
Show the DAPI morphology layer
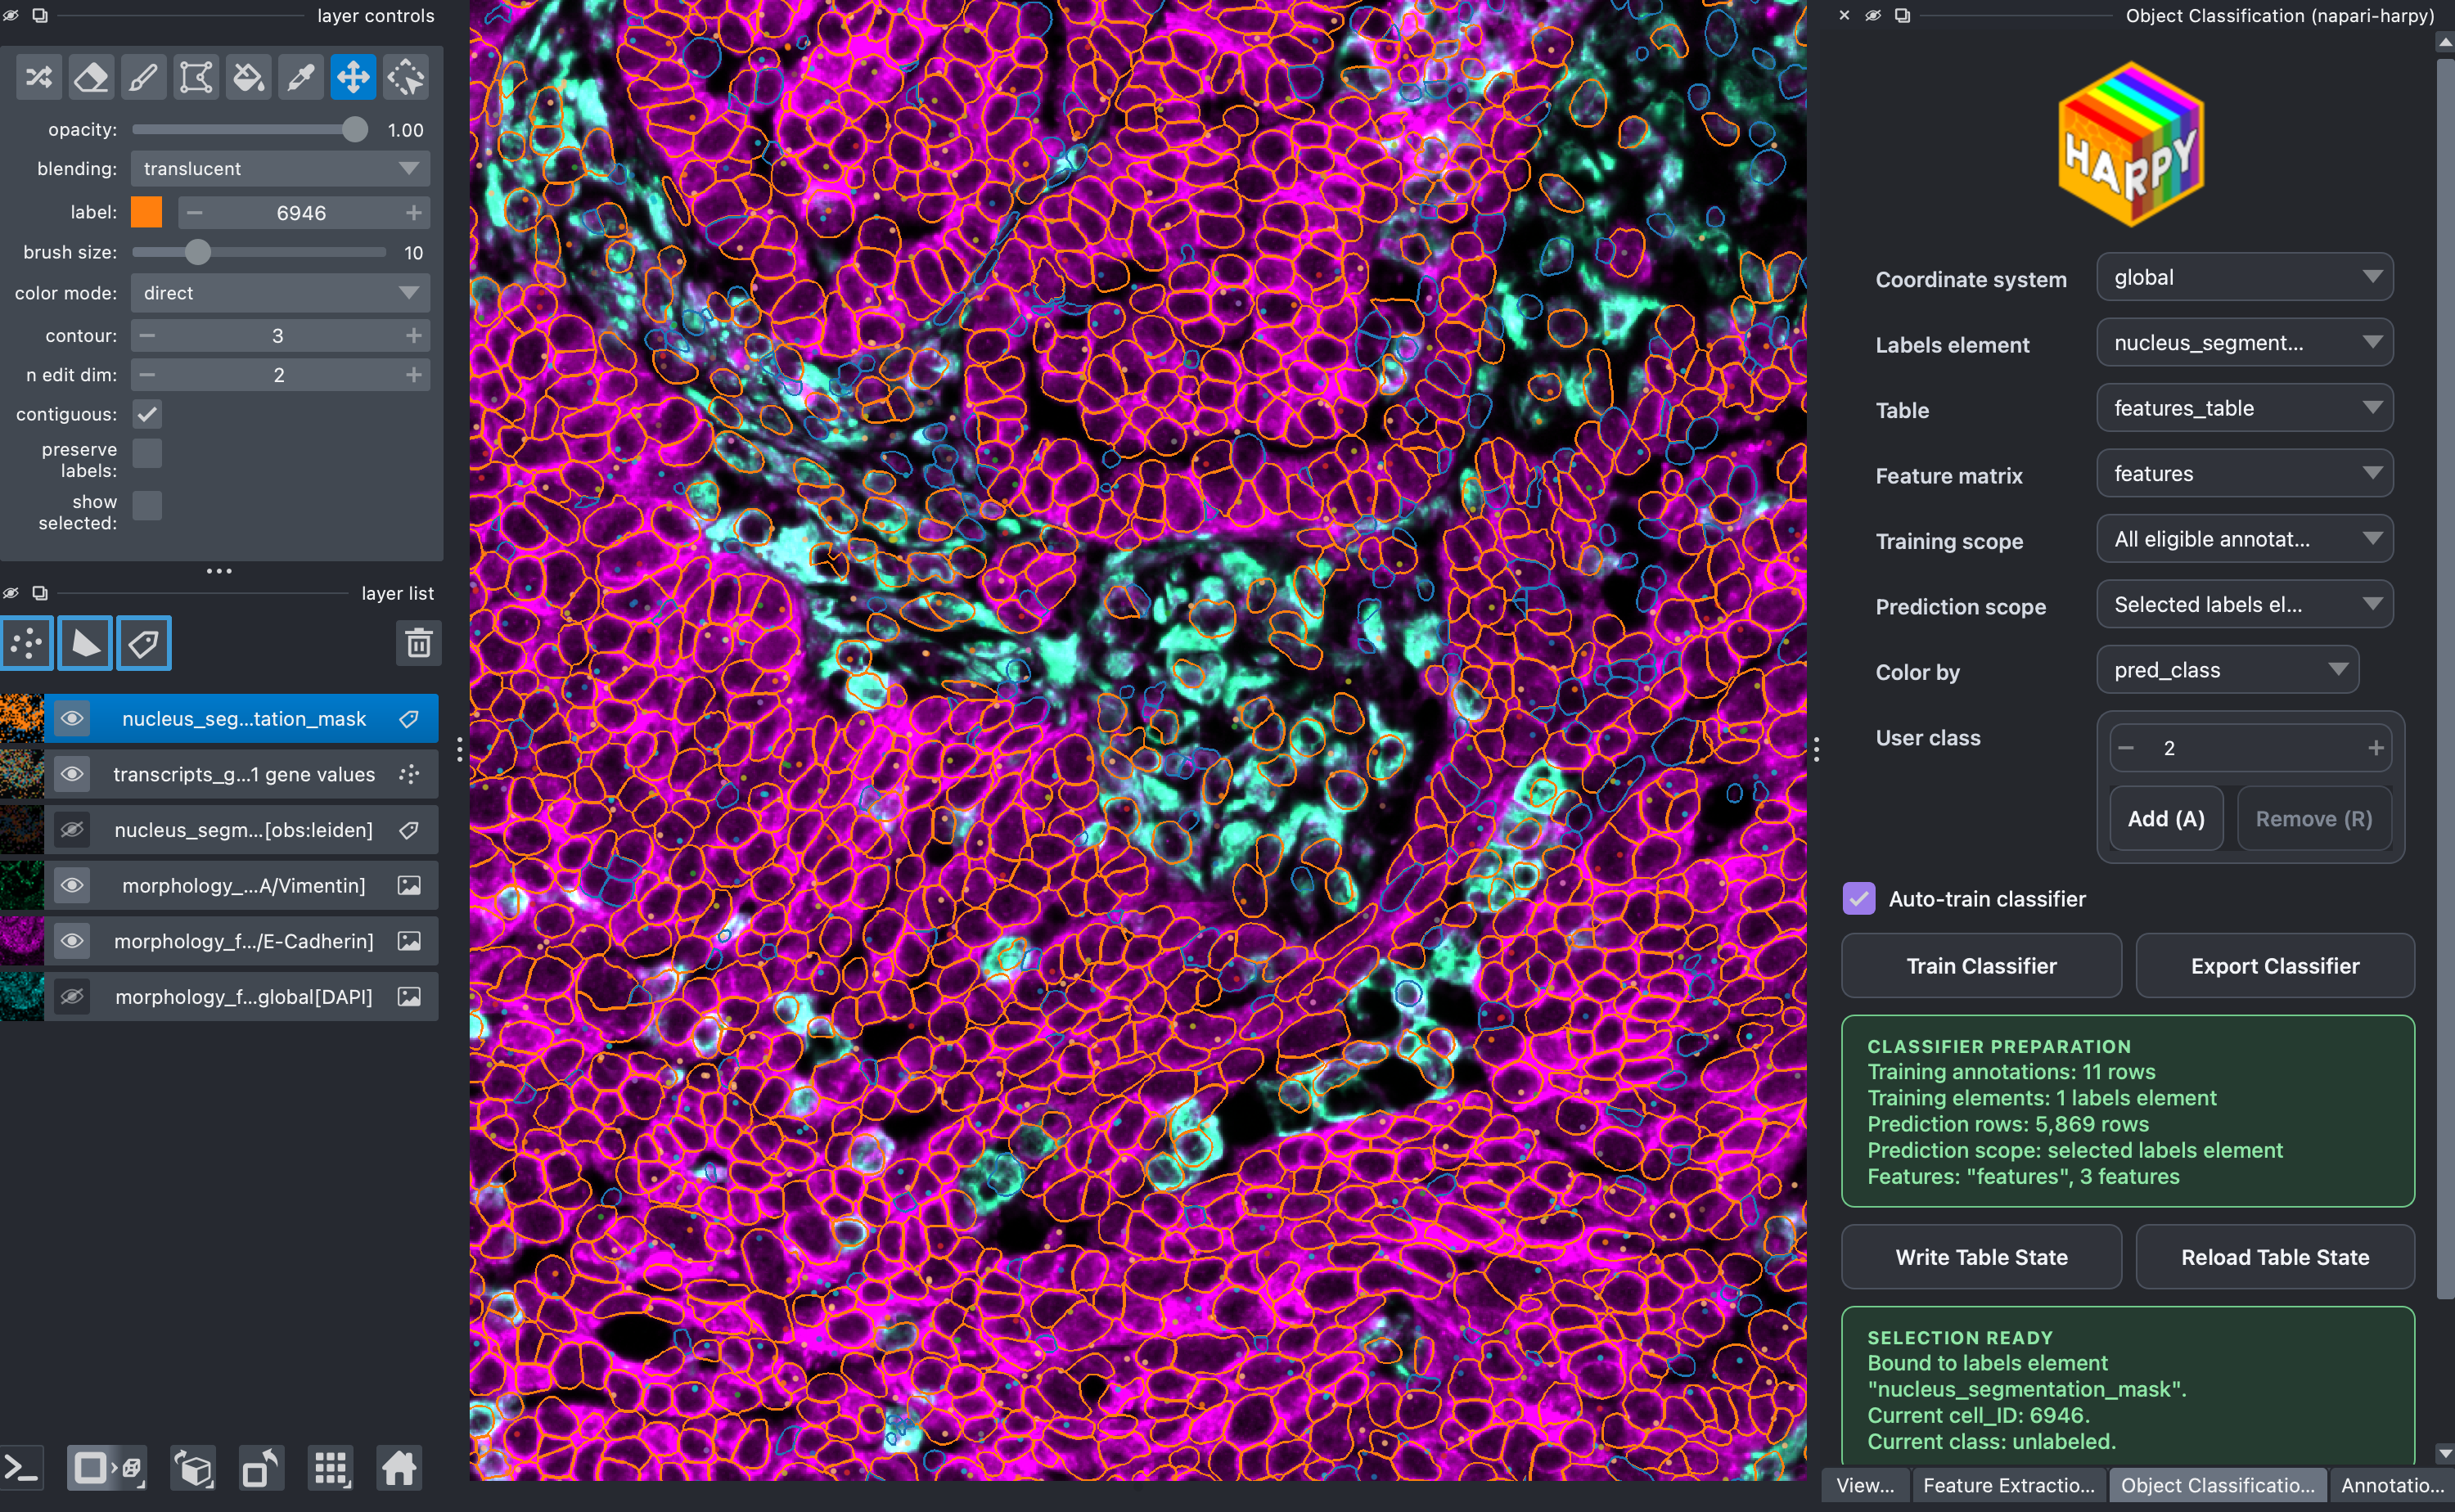72,996
